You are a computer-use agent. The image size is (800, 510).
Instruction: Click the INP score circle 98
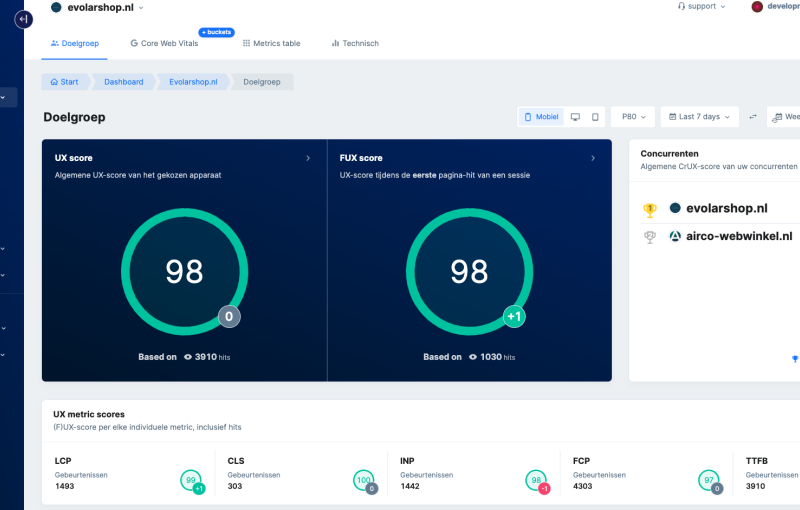pyautogui.click(x=536, y=480)
